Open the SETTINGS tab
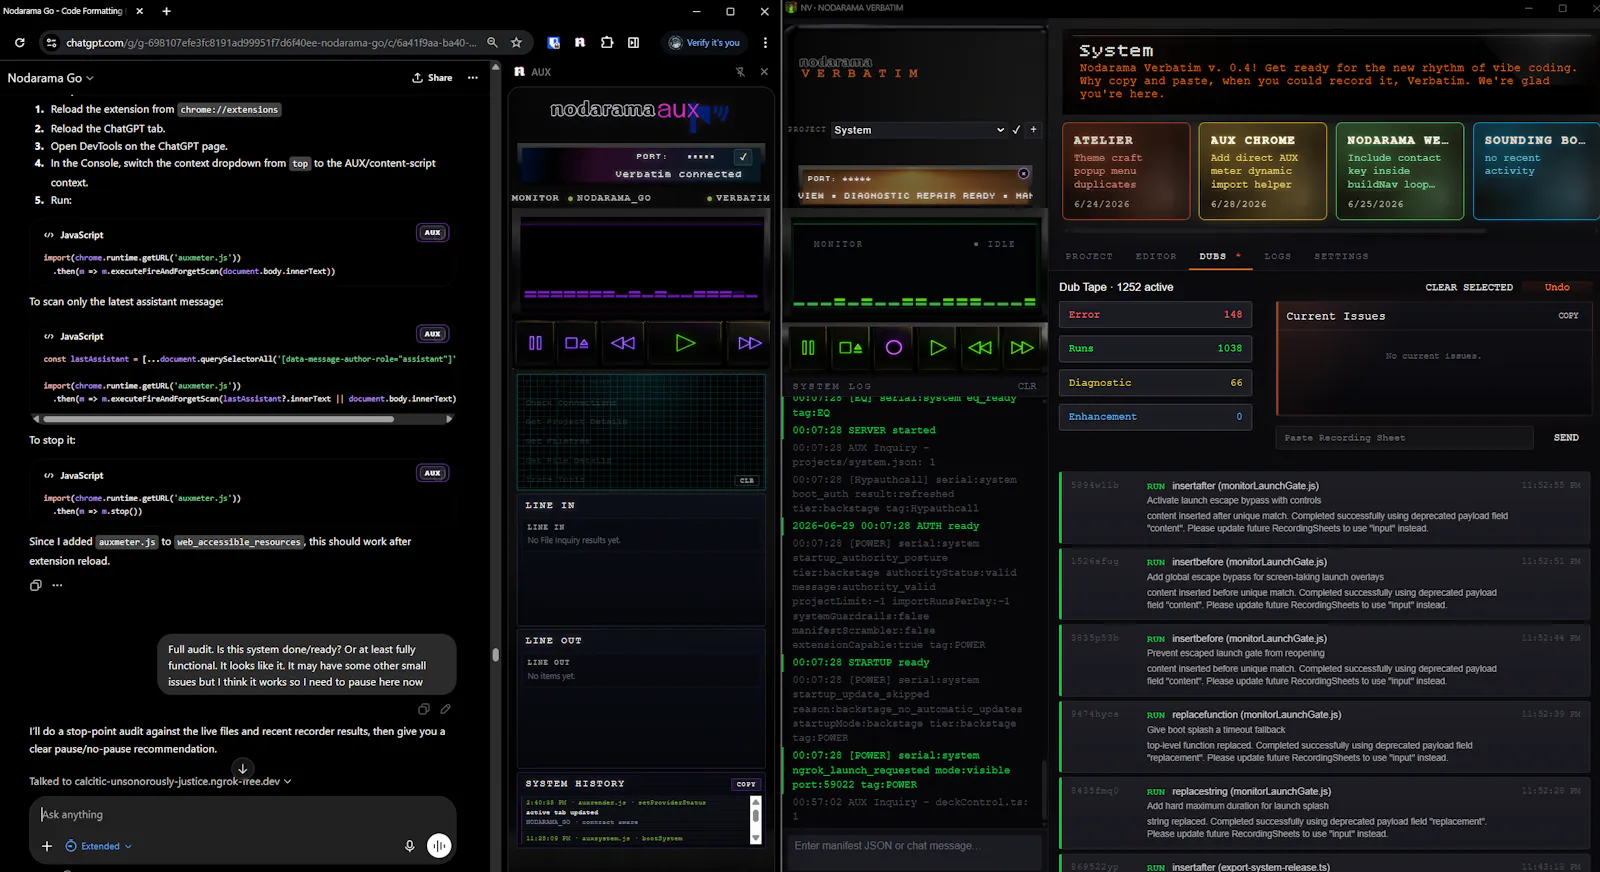 click(1341, 257)
